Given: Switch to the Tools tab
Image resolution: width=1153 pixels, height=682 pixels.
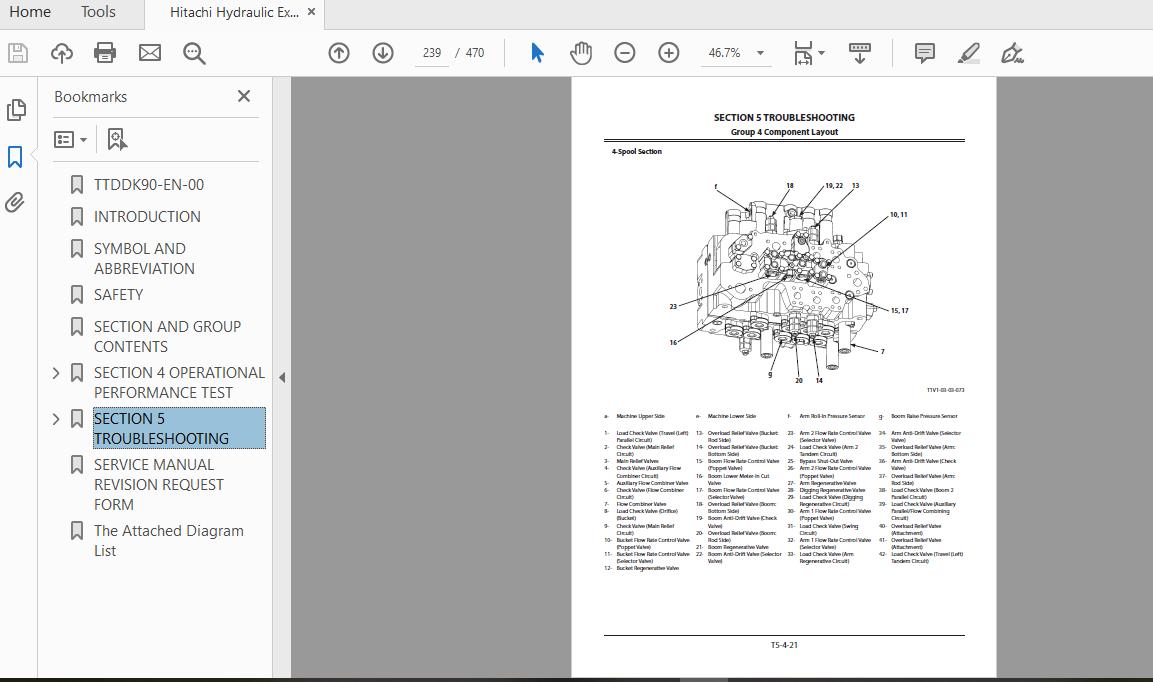Looking at the screenshot, I should coord(99,12).
